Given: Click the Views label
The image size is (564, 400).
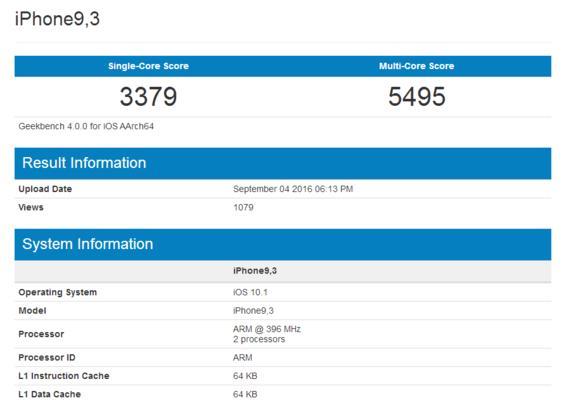Looking at the screenshot, I should (x=31, y=207).
